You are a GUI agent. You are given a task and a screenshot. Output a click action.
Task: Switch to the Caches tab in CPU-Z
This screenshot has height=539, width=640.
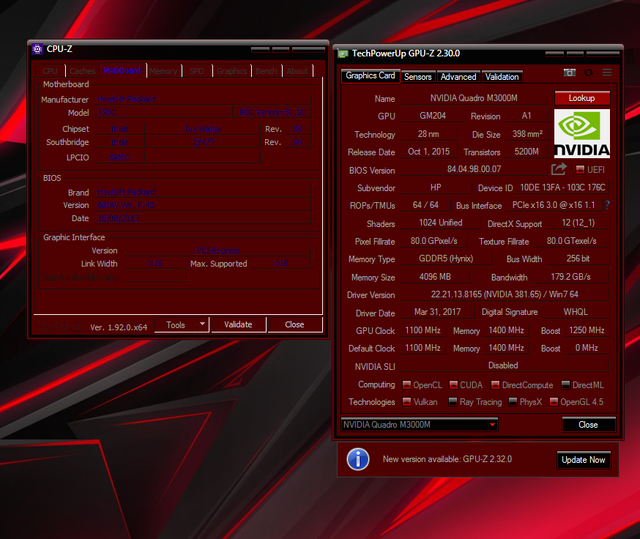click(x=82, y=71)
